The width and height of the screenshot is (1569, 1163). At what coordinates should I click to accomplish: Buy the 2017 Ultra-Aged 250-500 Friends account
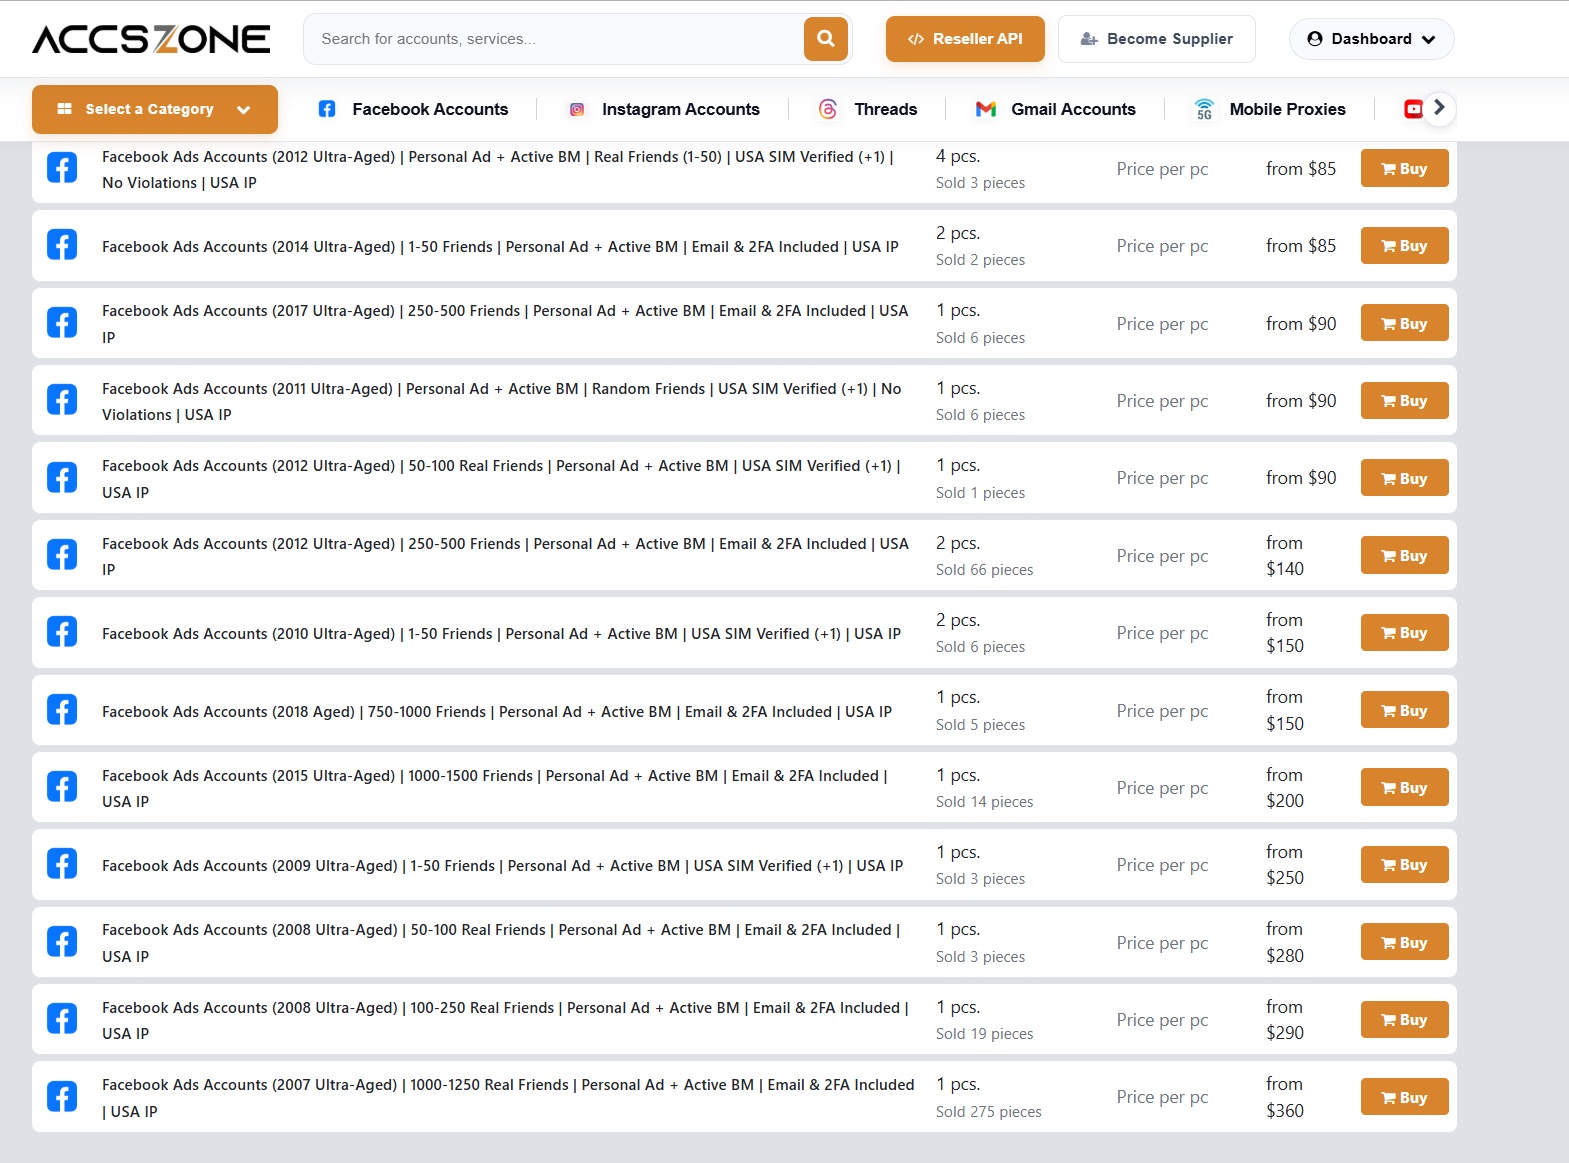click(x=1404, y=324)
